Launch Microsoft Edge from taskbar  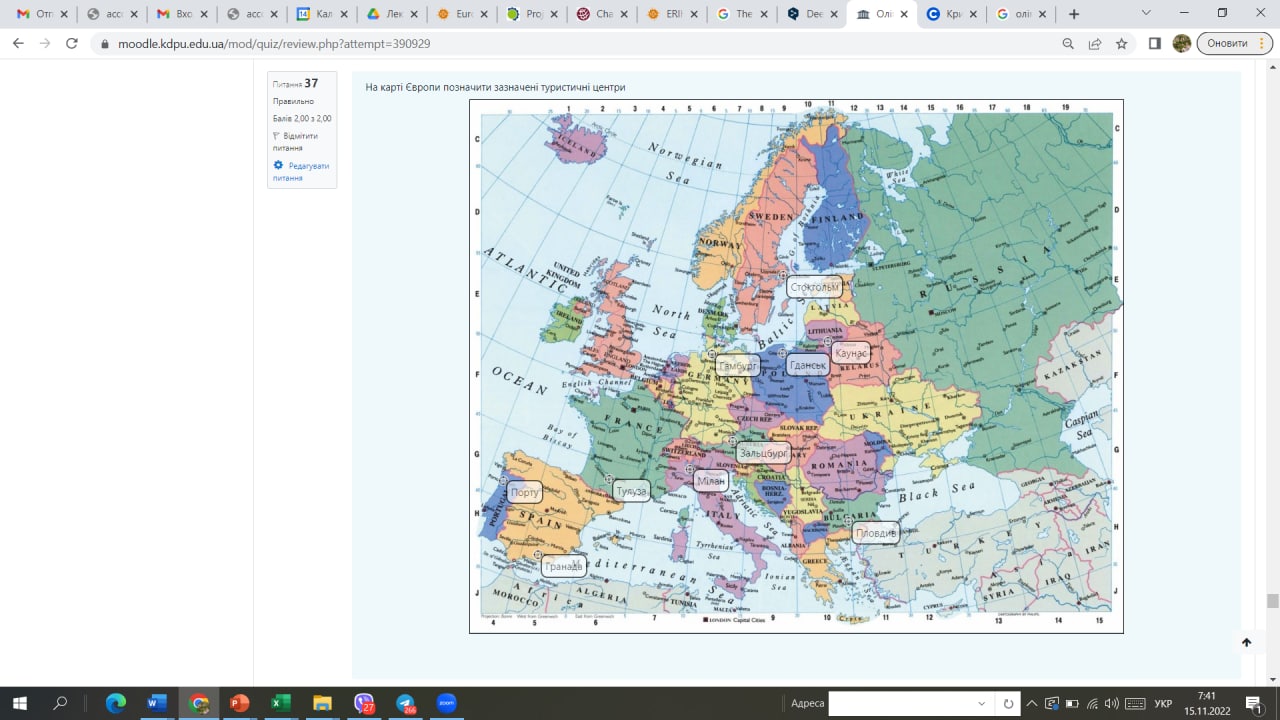coord(116,703)
